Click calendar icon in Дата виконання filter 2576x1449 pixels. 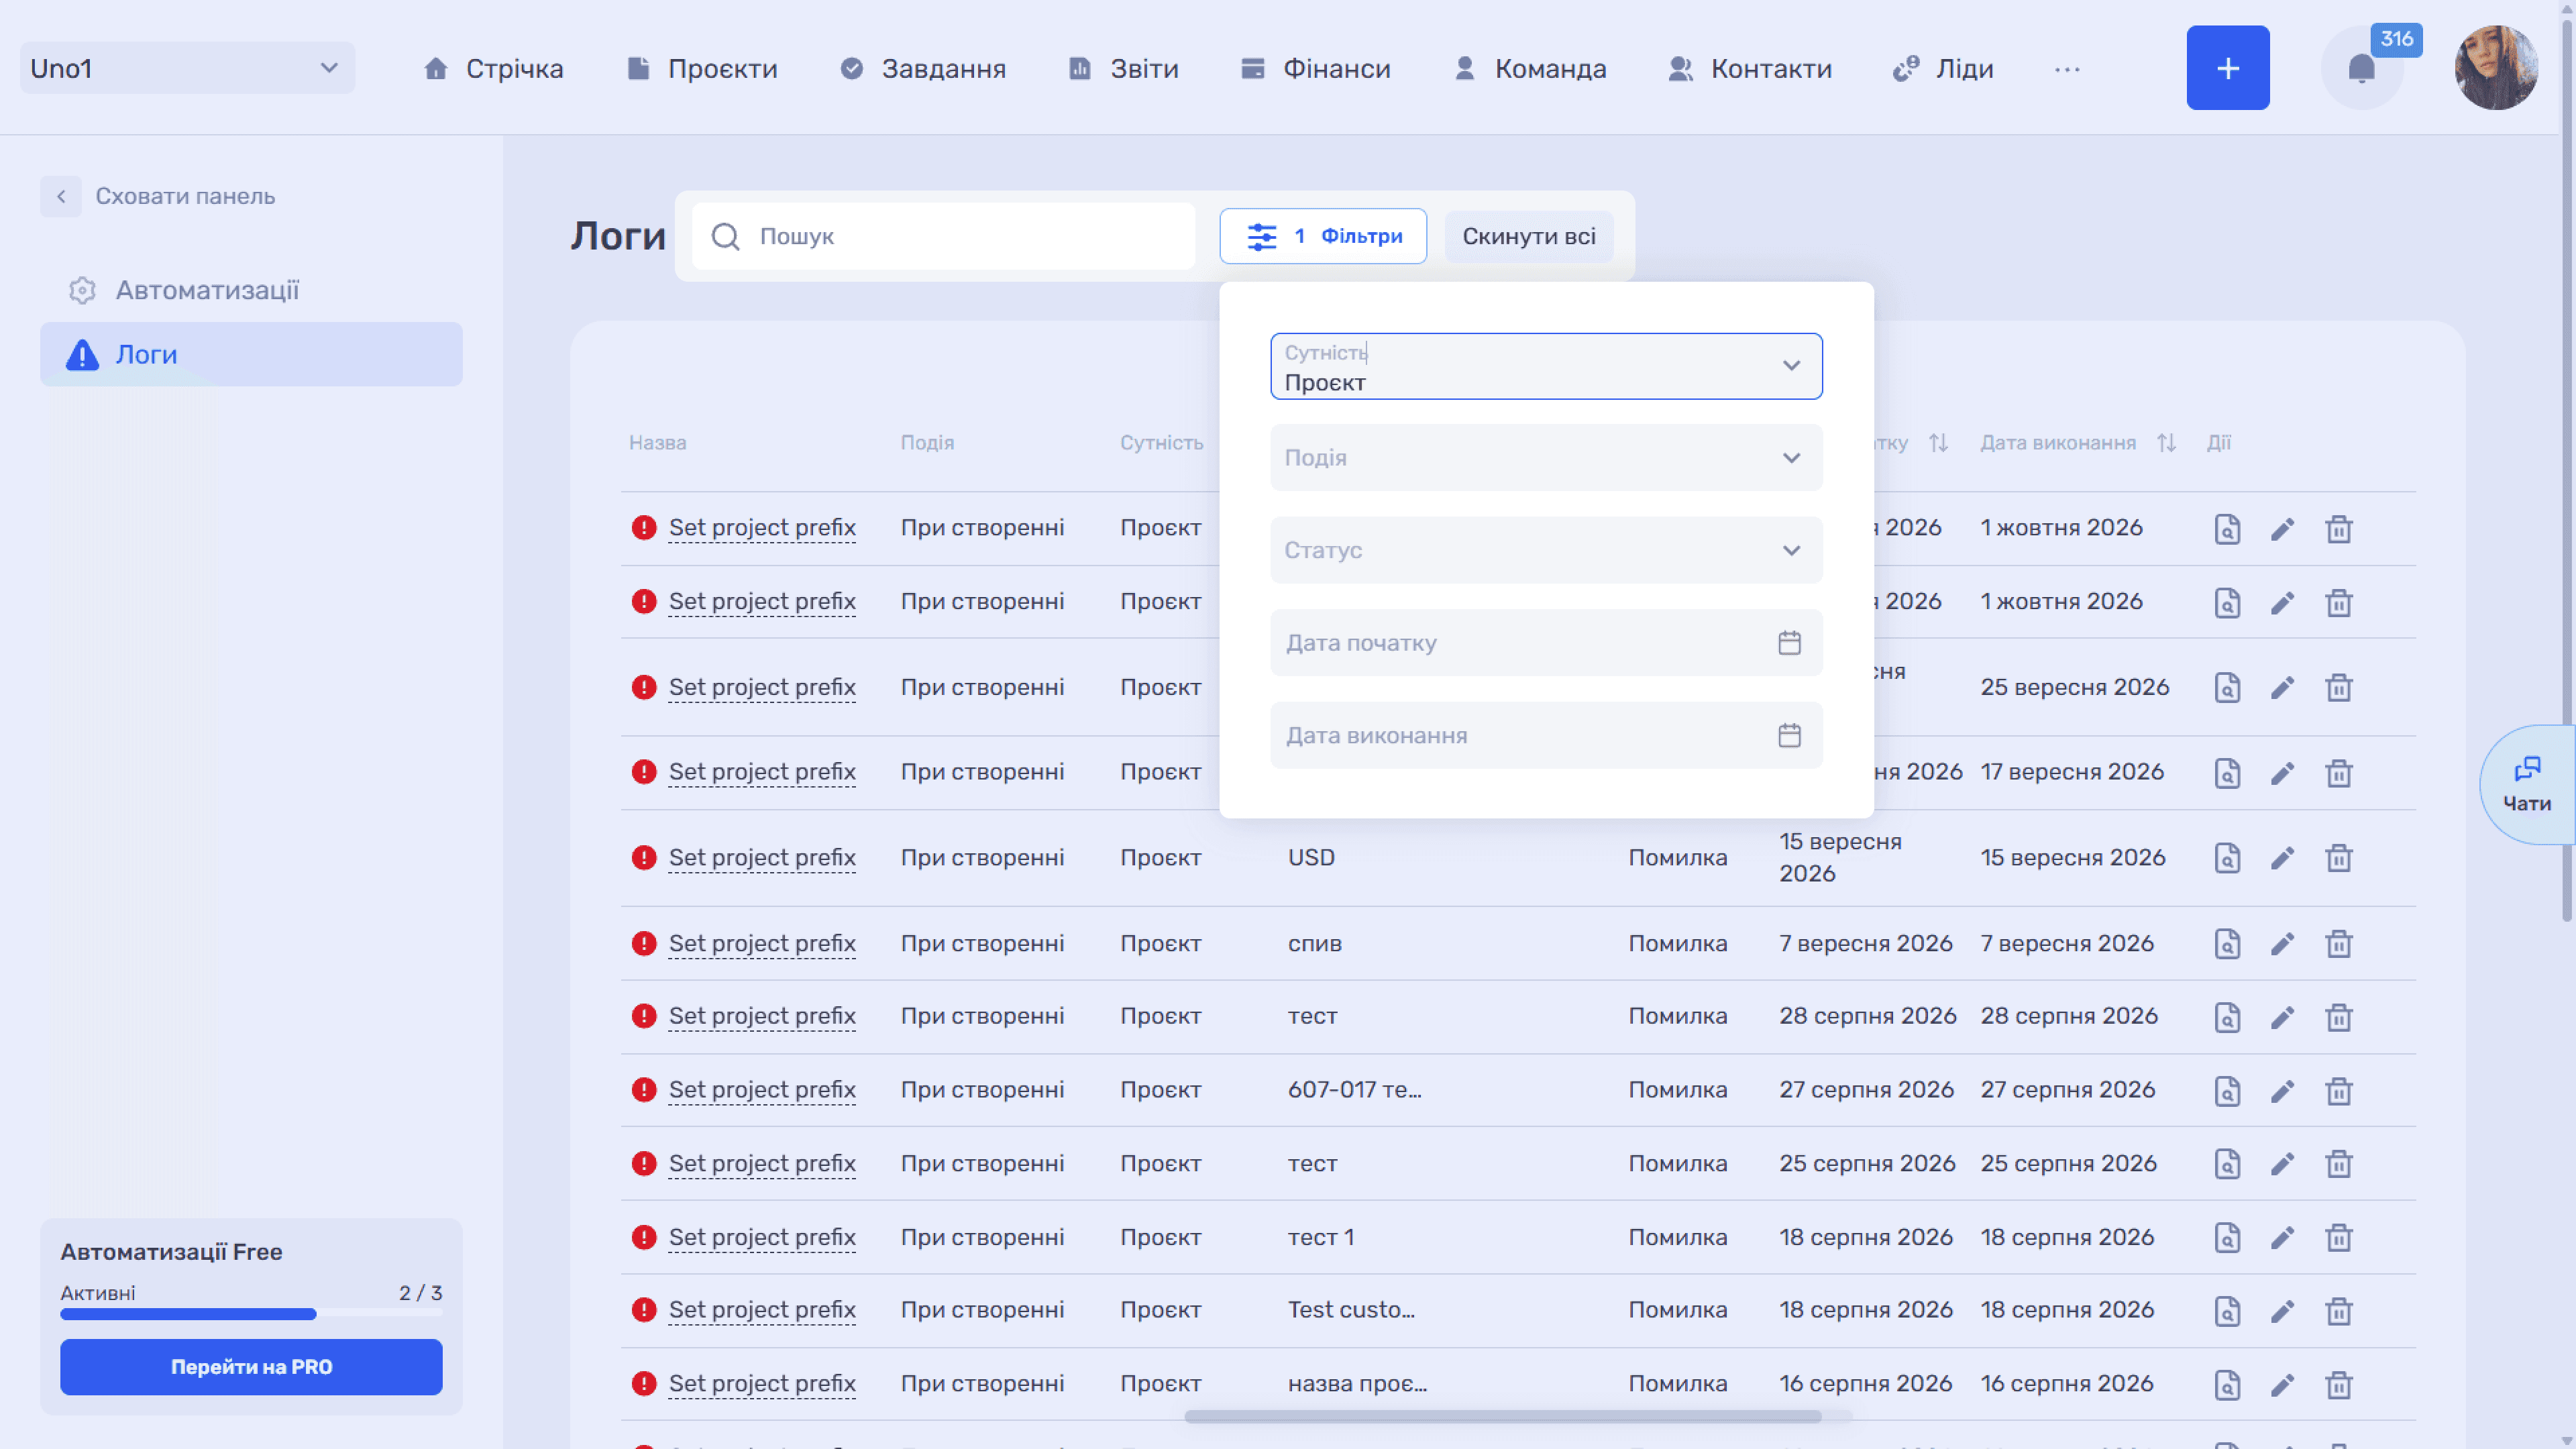point(1789,736)
